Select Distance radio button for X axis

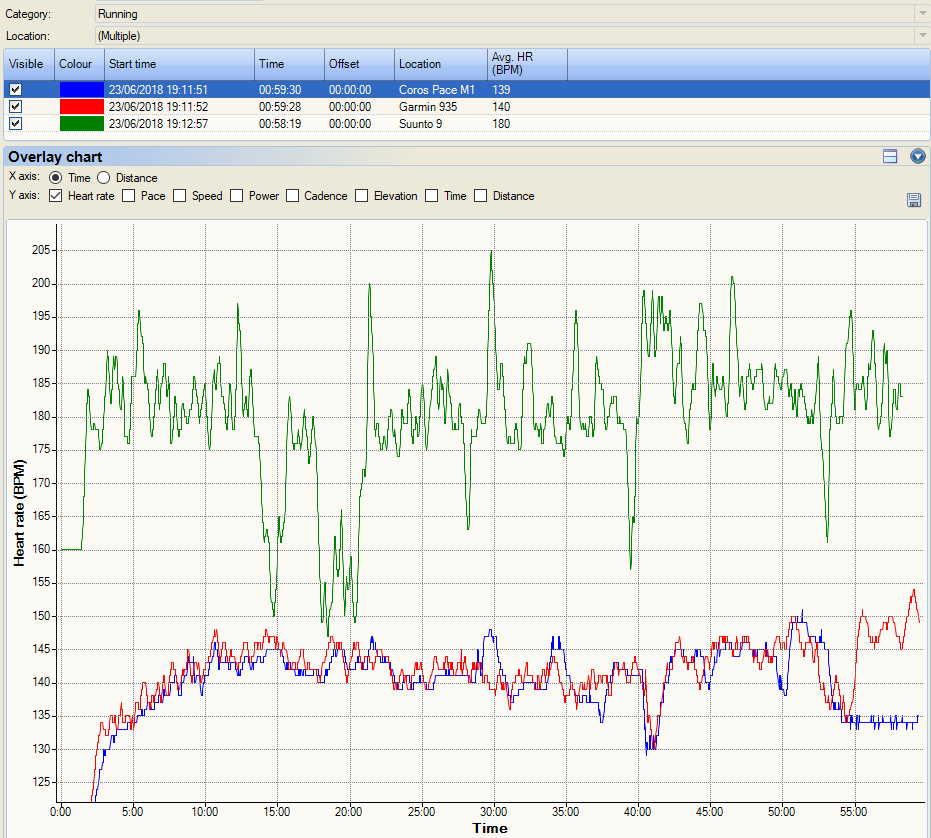(104, 178)
